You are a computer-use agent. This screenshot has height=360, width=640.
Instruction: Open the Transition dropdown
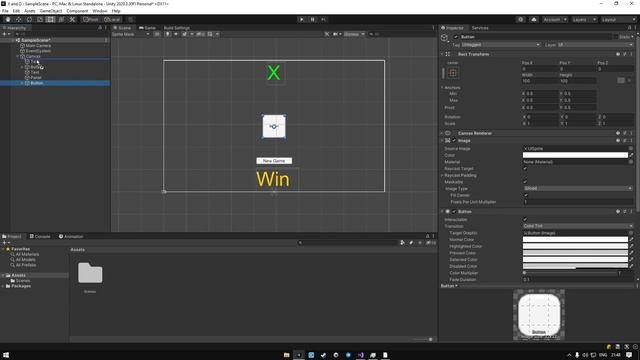click(578, 226)
